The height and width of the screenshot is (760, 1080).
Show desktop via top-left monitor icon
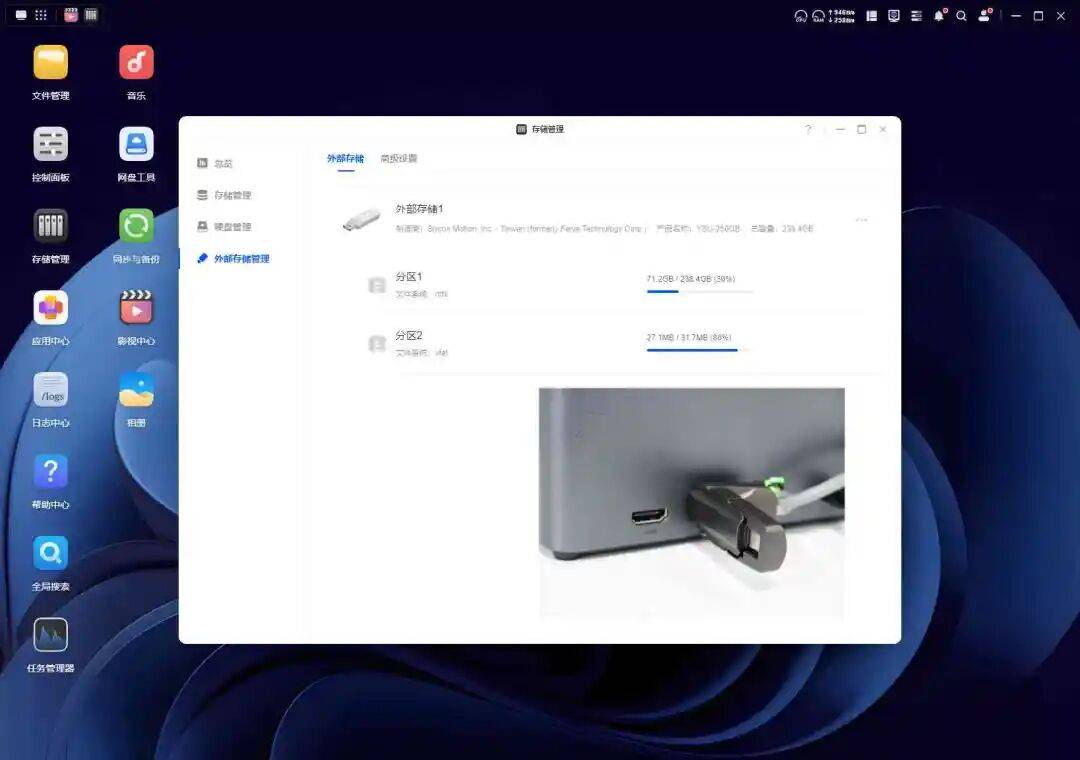pos(21,15)
